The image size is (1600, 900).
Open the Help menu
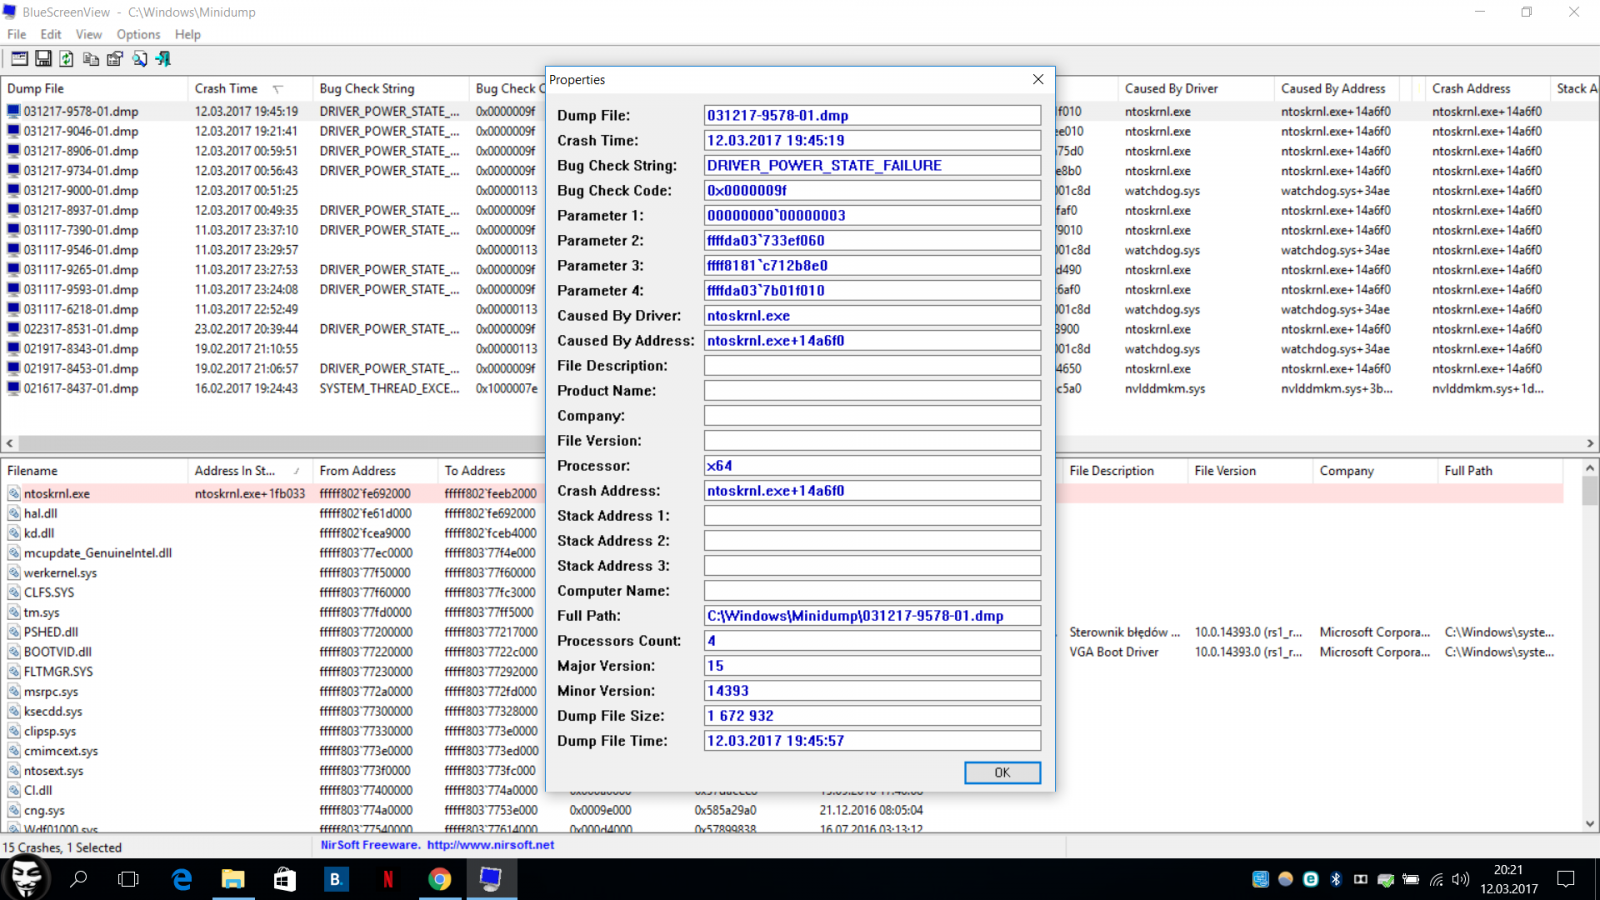(x=188, y=34)
